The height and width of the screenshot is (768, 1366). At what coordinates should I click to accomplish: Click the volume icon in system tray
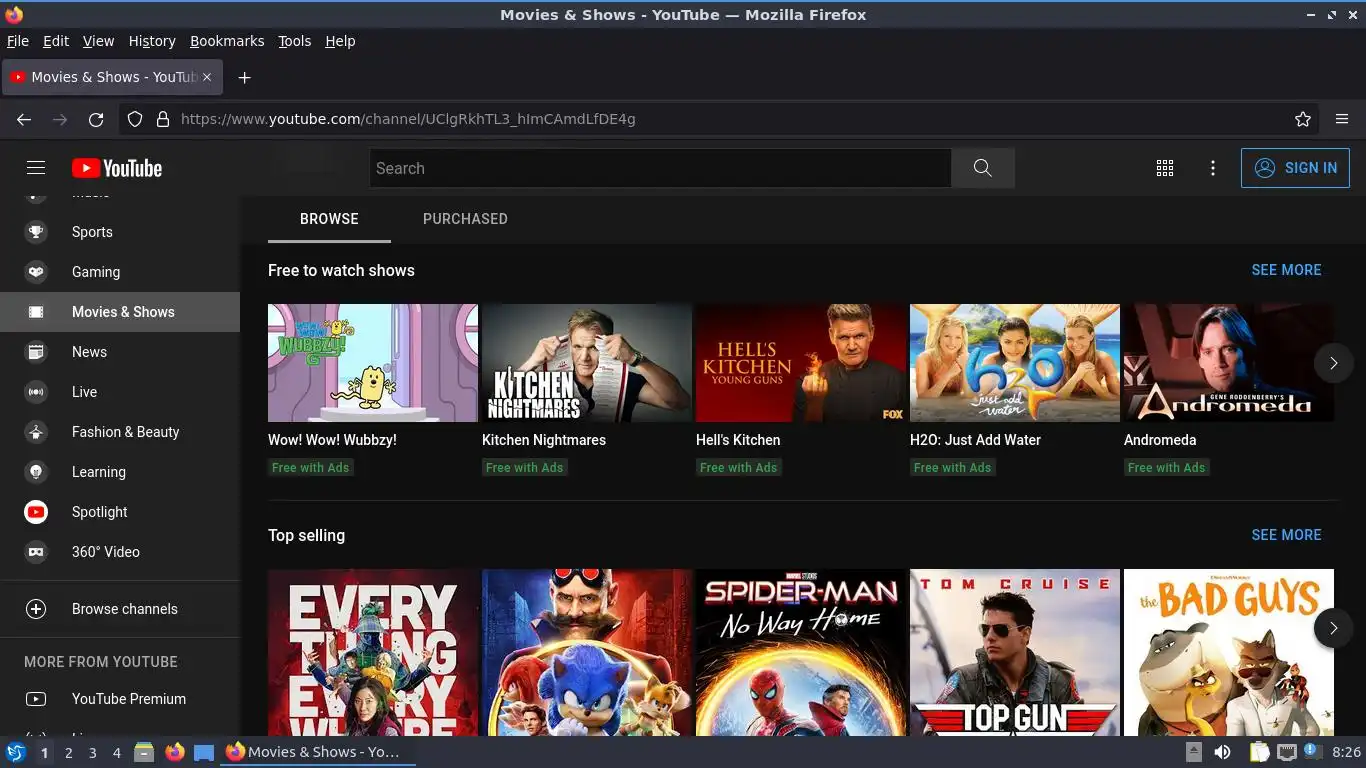click(1222, 752)
